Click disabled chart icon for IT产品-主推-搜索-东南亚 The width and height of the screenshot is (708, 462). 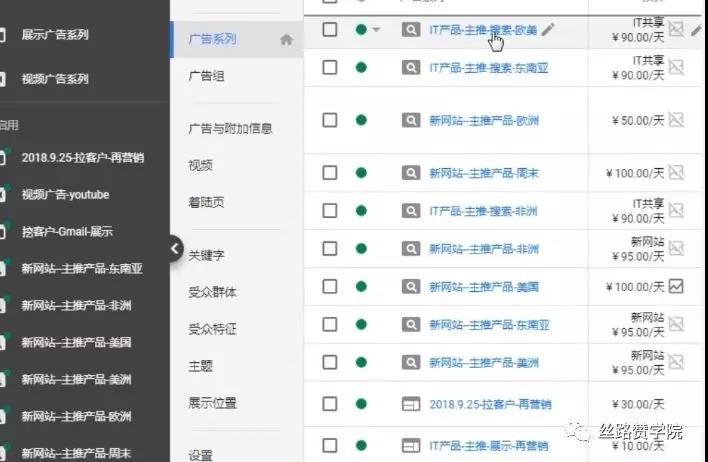[676, 68]
